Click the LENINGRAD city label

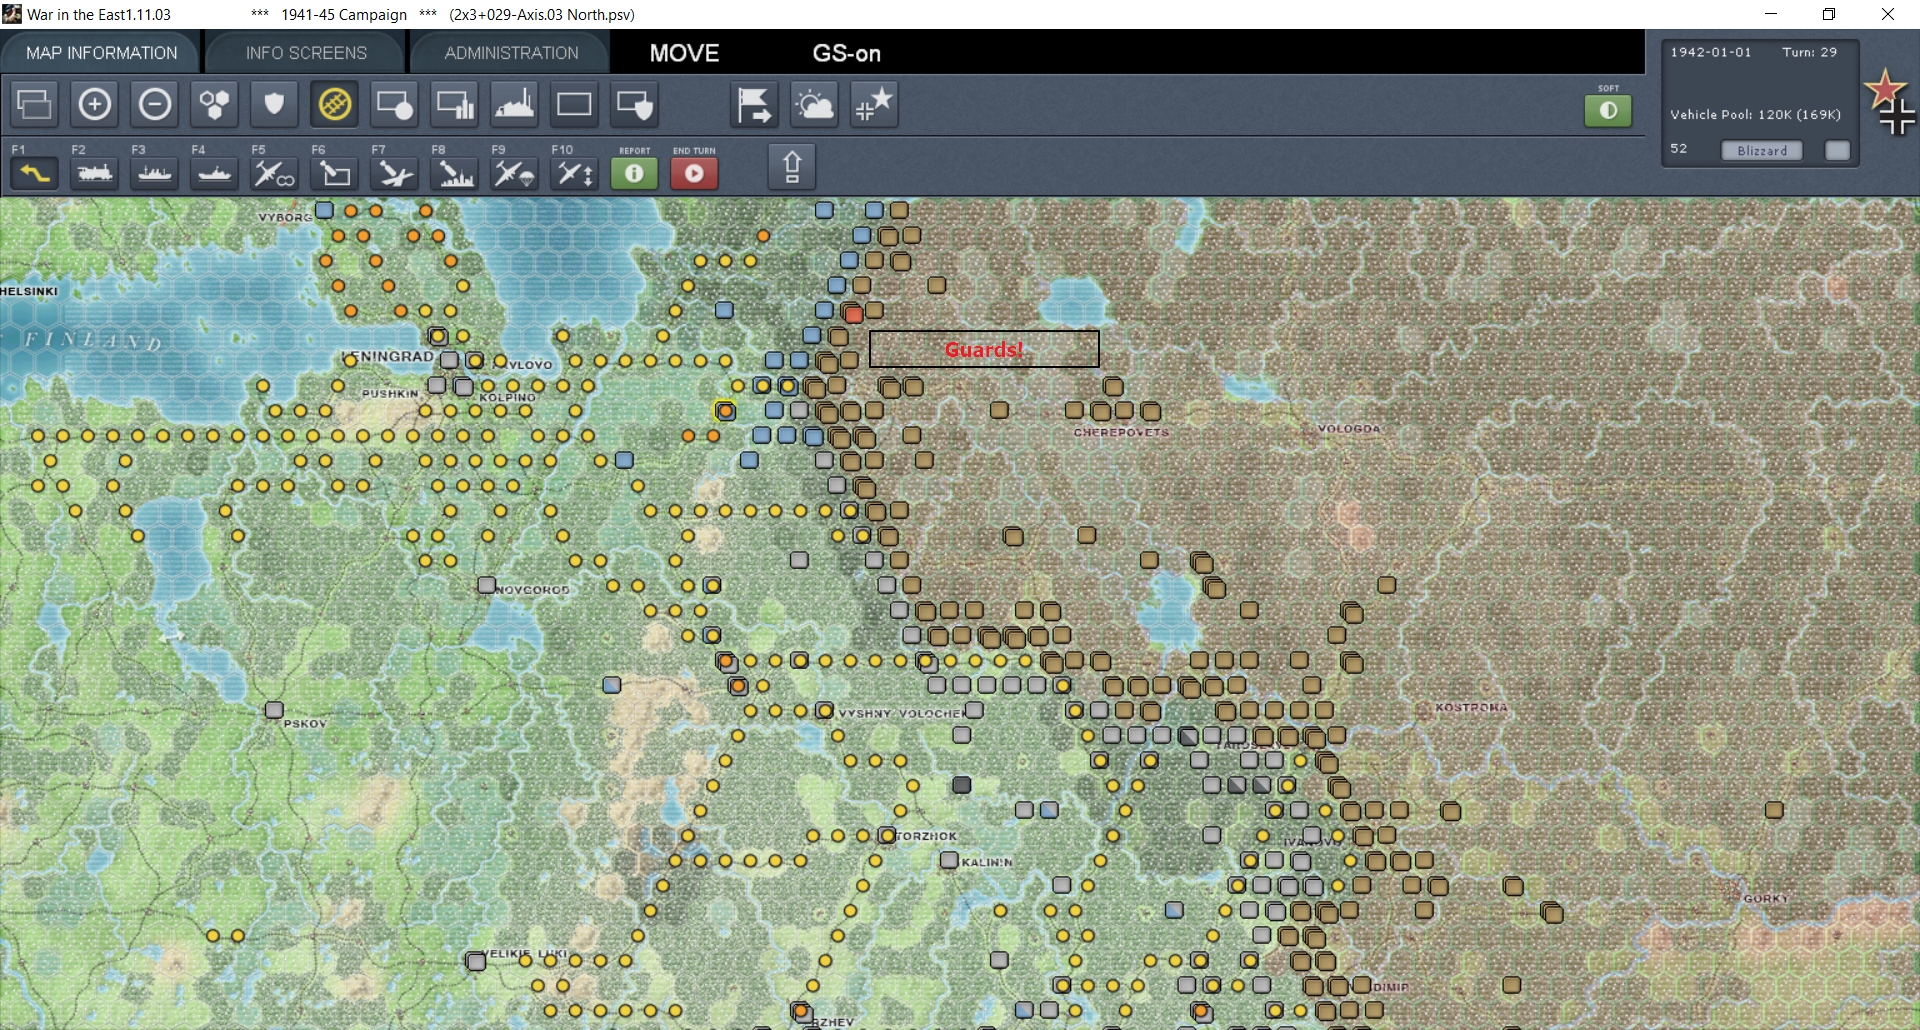pos(388,356)
